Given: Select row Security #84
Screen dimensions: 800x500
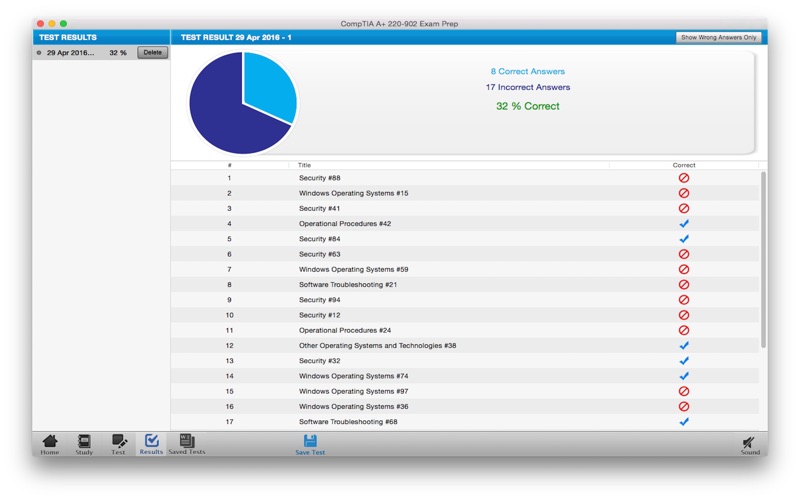Looking at the screenshot, I should (465, 239).
